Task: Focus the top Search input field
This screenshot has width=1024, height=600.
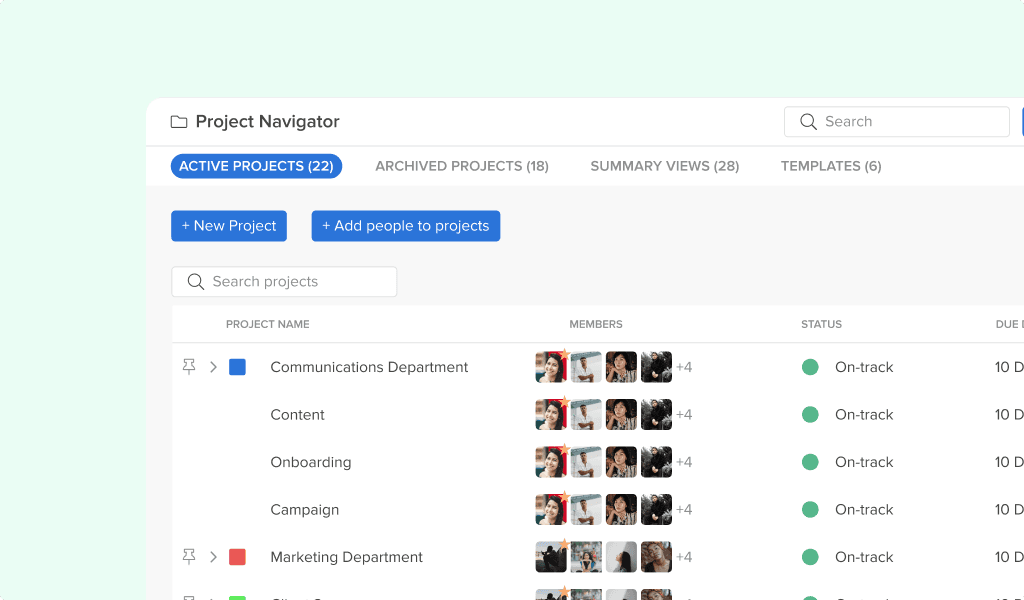Action: point(897,121)
